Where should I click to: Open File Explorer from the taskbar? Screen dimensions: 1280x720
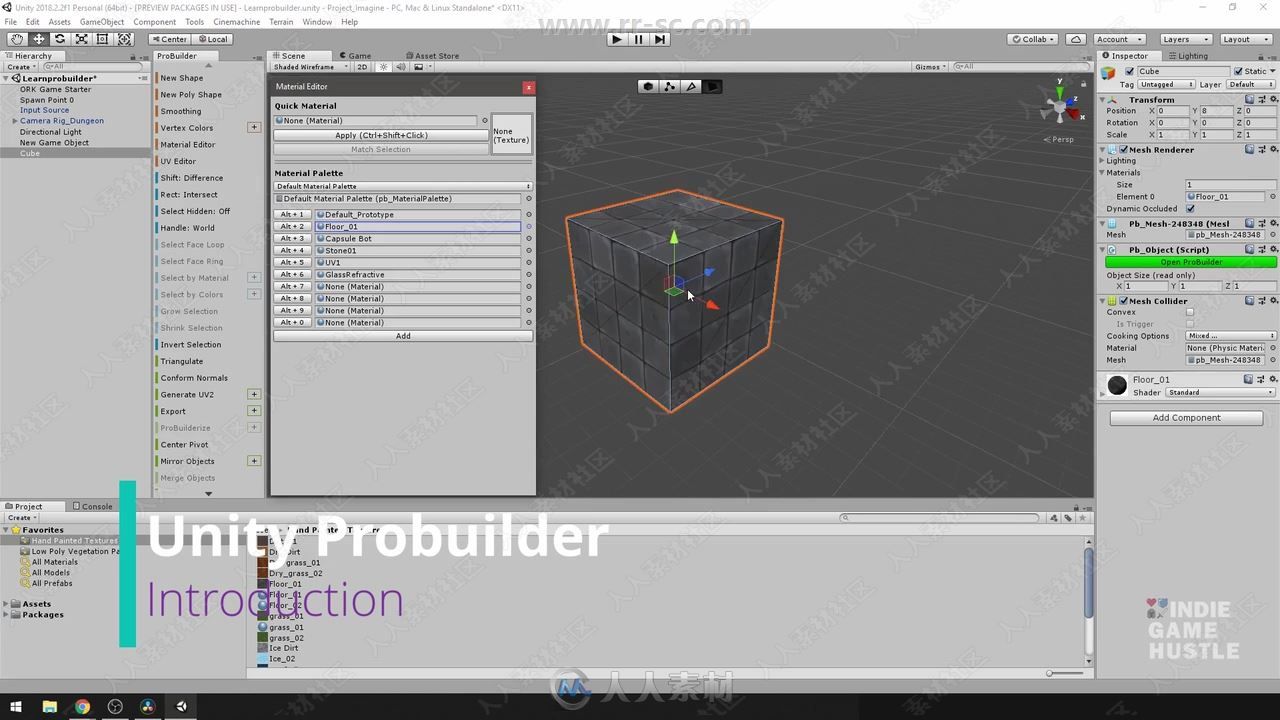click(x=49, y=706)
